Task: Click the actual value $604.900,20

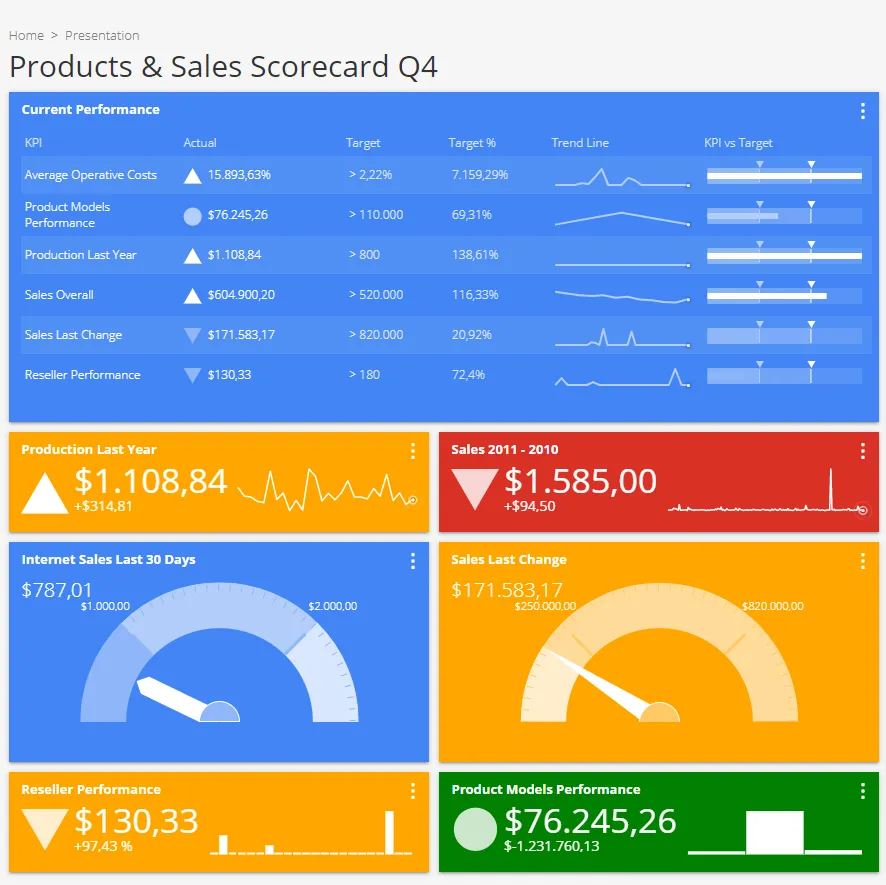Action: coord(241,295)
